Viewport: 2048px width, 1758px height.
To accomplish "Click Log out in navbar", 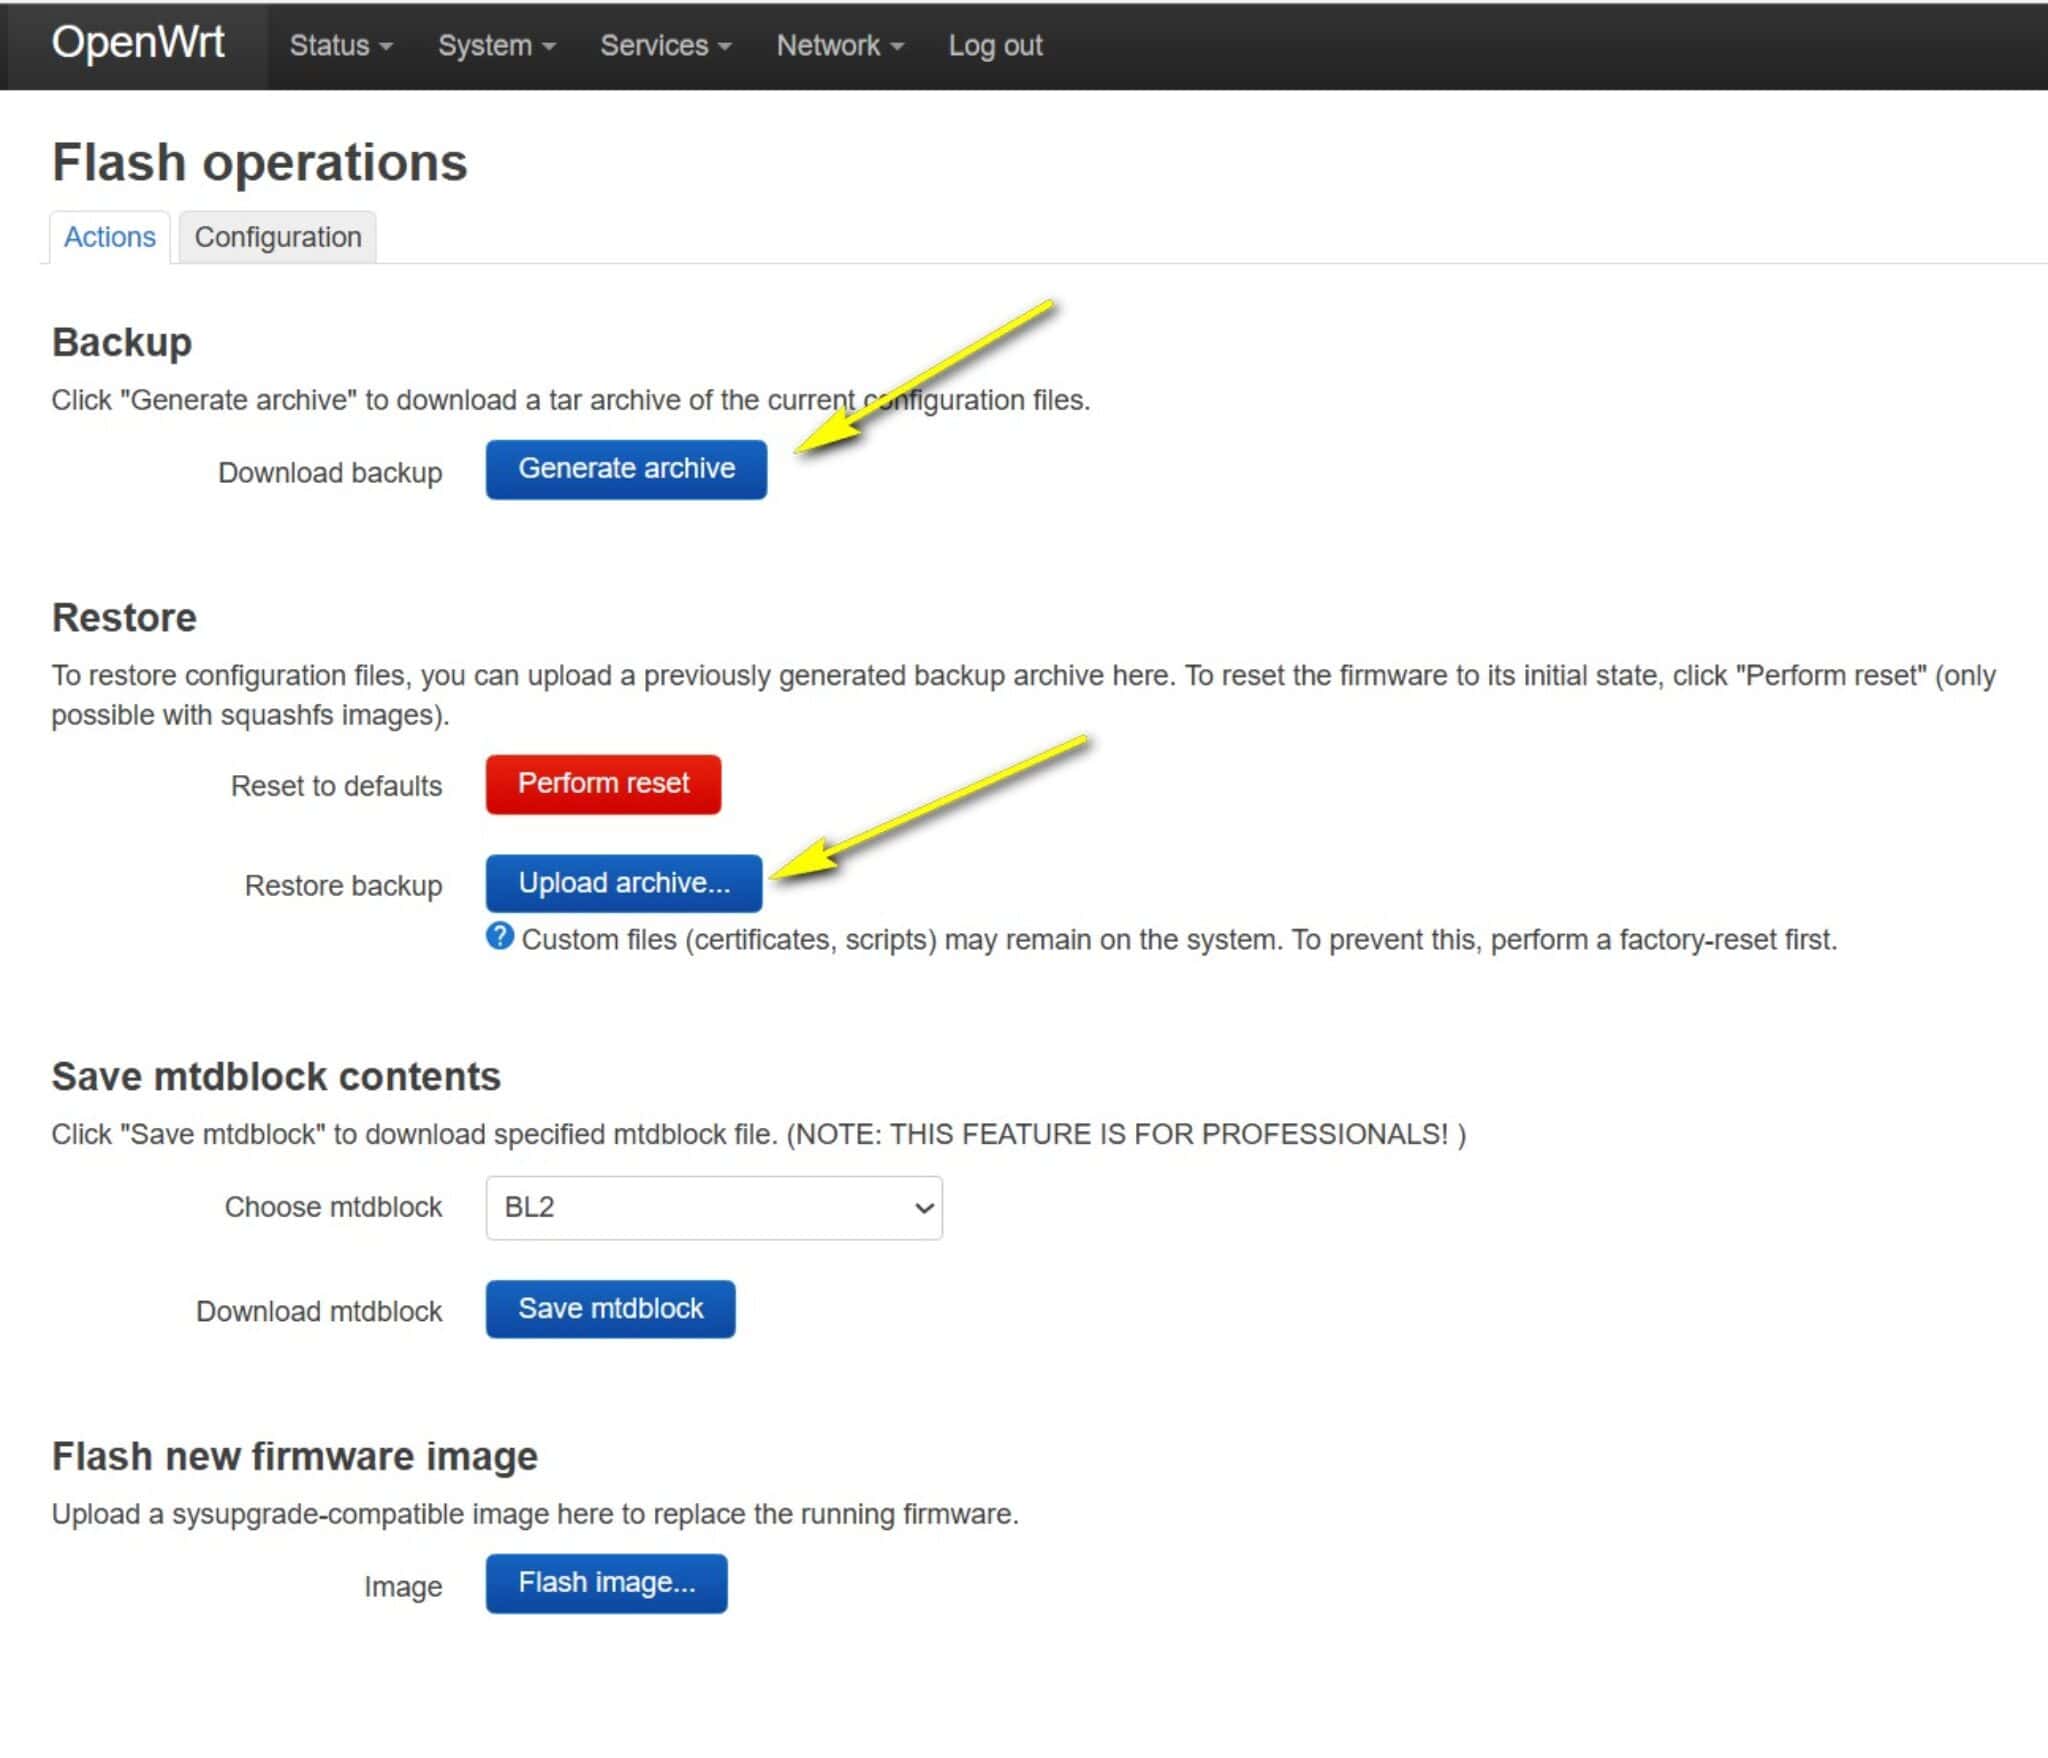I will [994, 46].
